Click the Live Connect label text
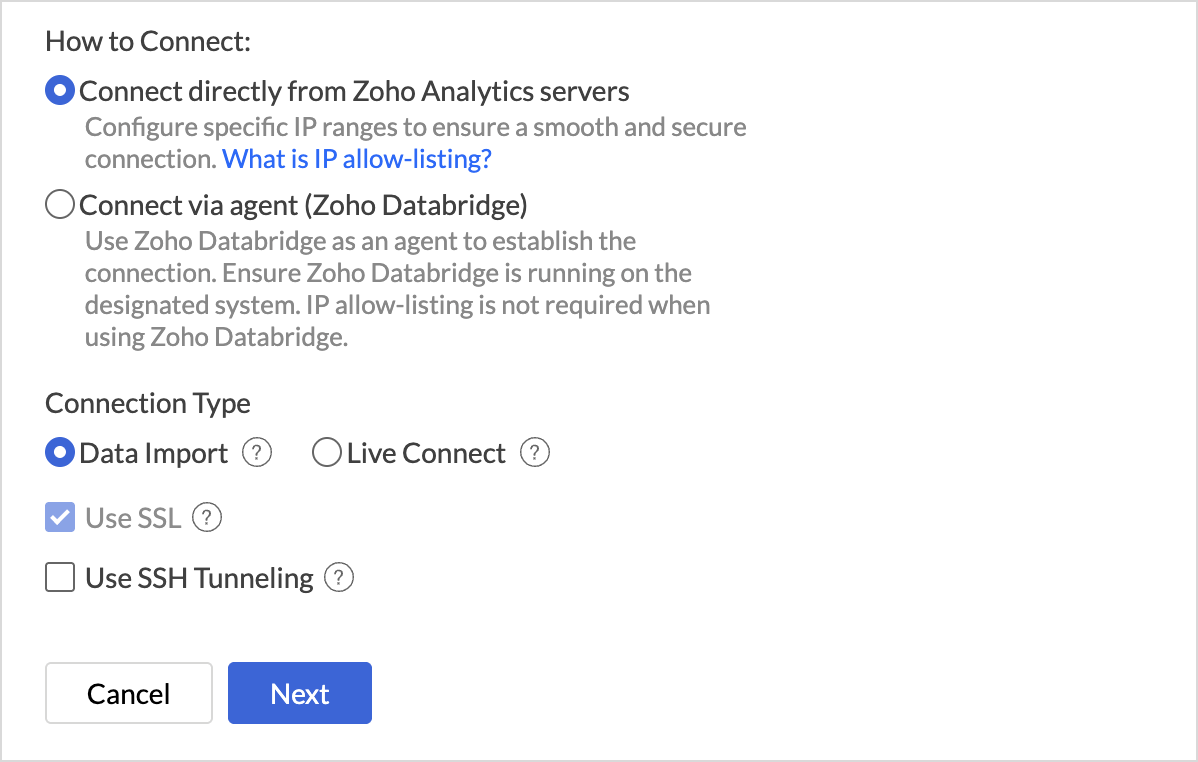This screenshot has width=1198, height=762. [x=426, y=453]
